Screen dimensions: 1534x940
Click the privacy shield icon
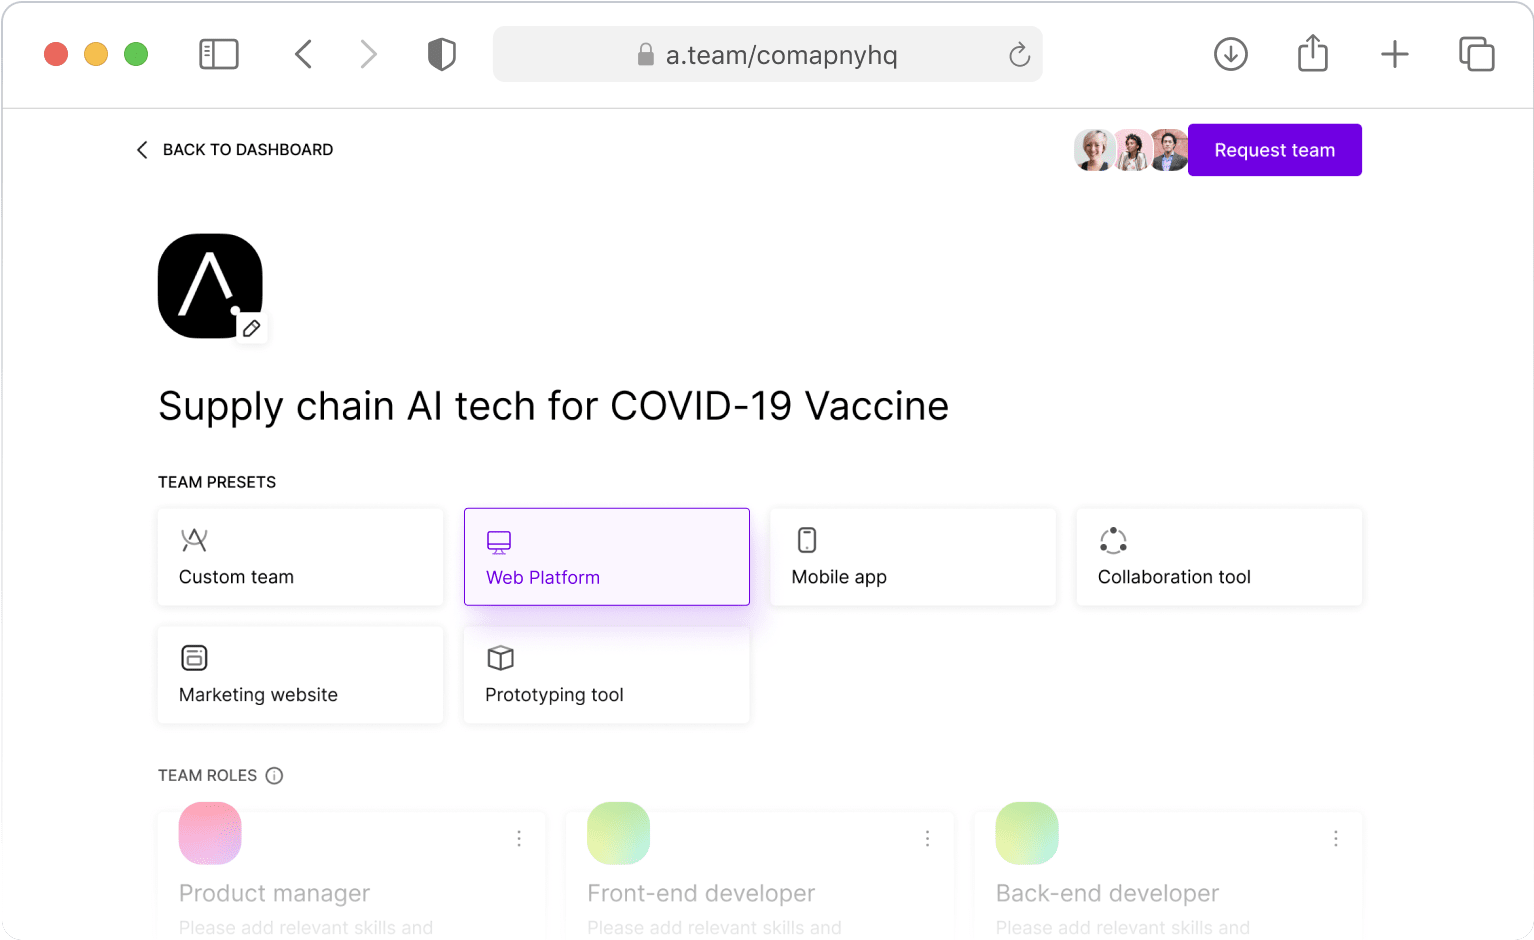(441, 54)
